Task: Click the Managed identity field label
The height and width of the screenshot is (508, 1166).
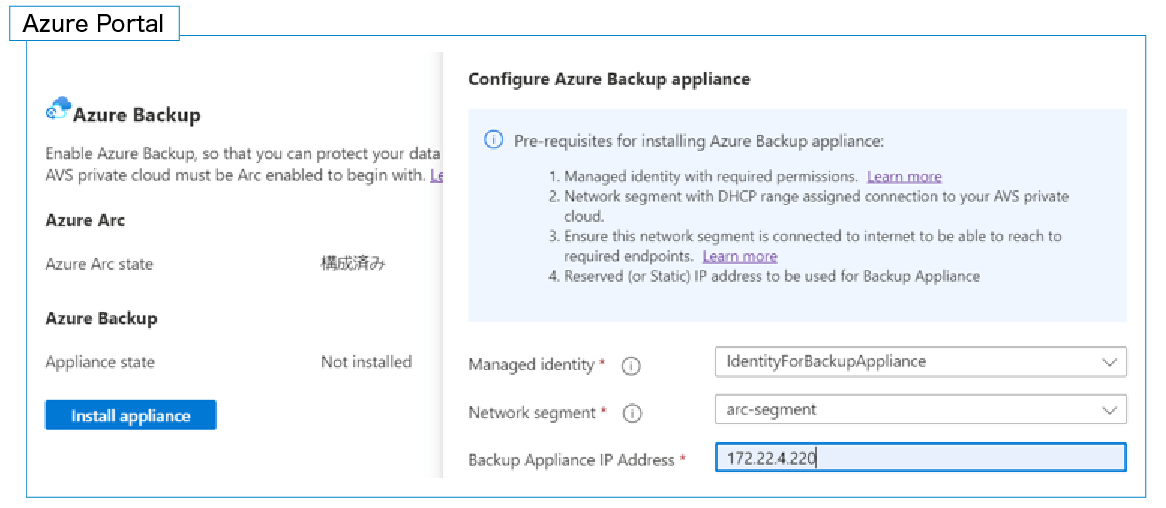Action: tap(531, 365)
